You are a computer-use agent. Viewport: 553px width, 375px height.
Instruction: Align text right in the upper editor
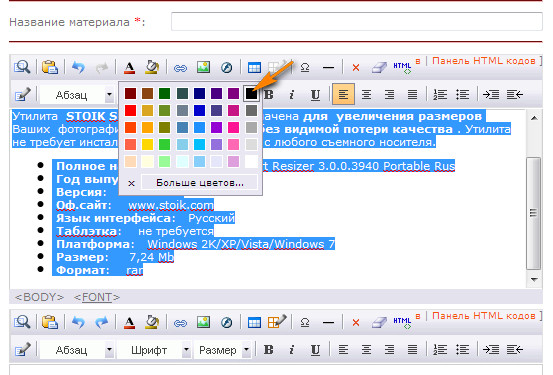389,94
